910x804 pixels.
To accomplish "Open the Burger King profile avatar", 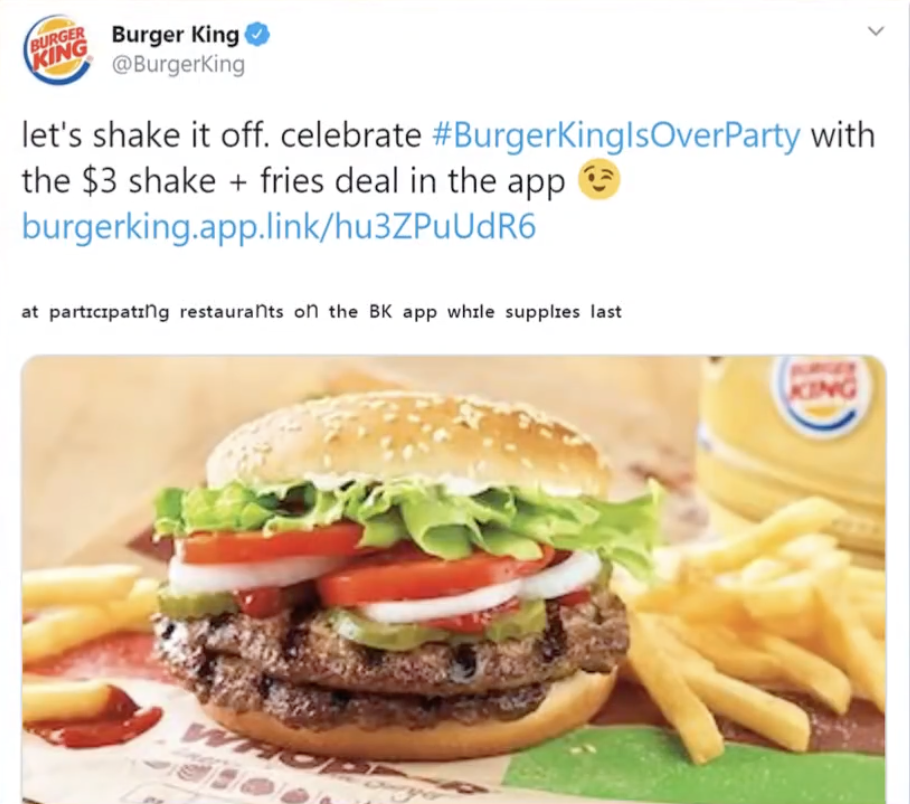I will 56,50.
